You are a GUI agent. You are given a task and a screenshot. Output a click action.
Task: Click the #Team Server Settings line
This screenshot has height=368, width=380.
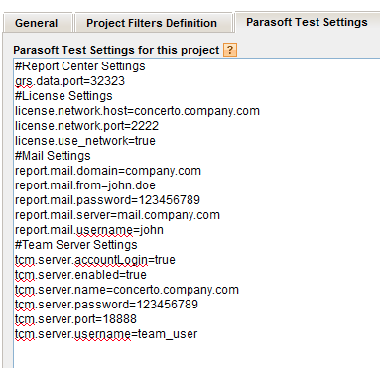pos(76,245)
